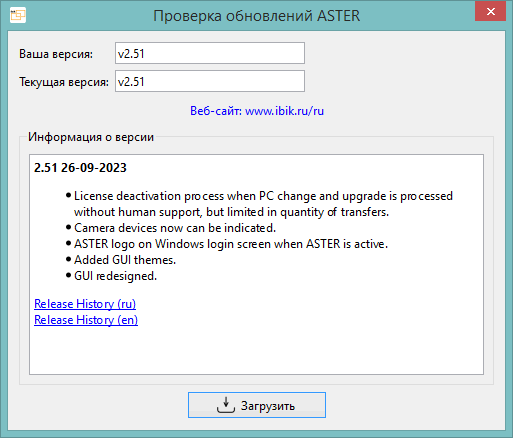Click the Информация о версии group title
The image size is (513, 438).
click(x=91, y=137)
